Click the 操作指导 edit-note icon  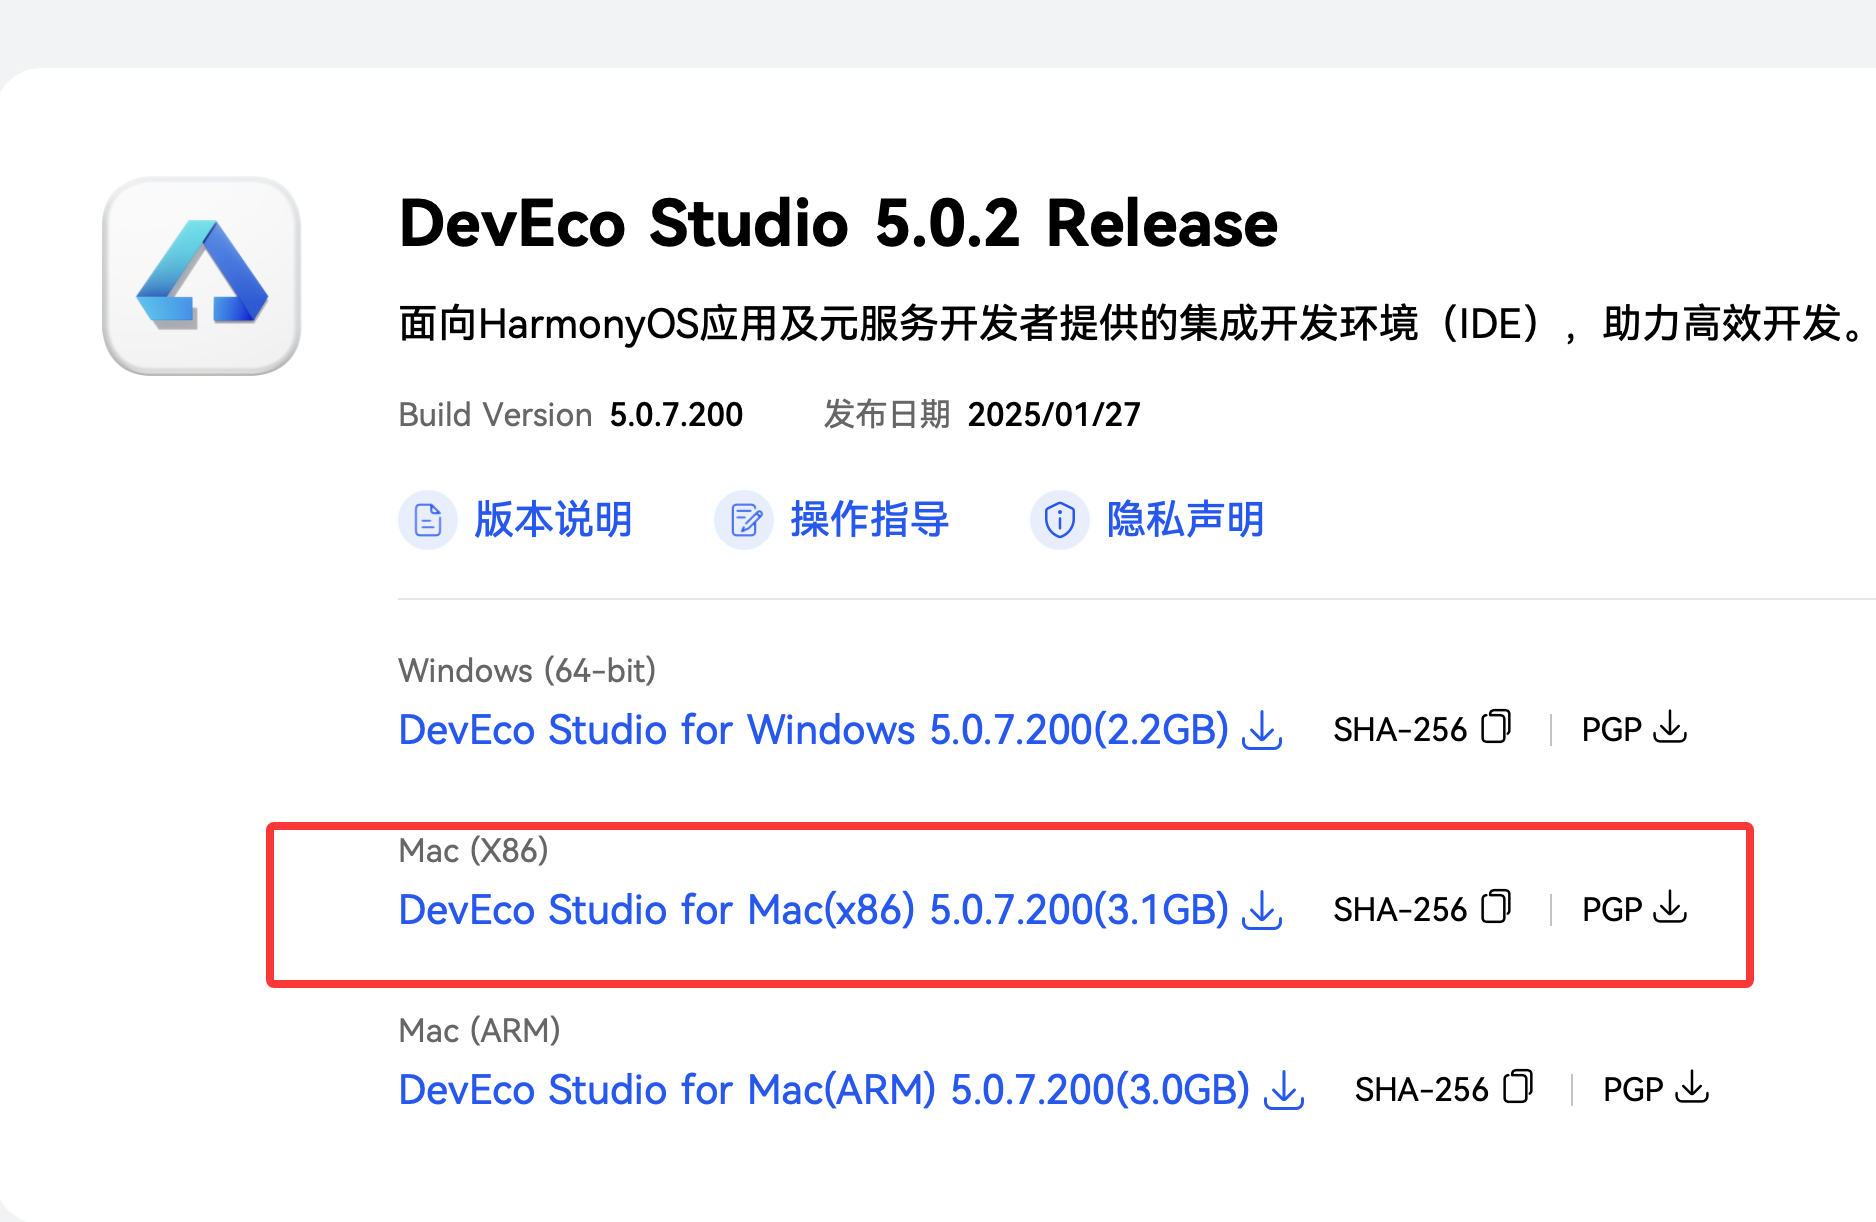click(744, 520)
